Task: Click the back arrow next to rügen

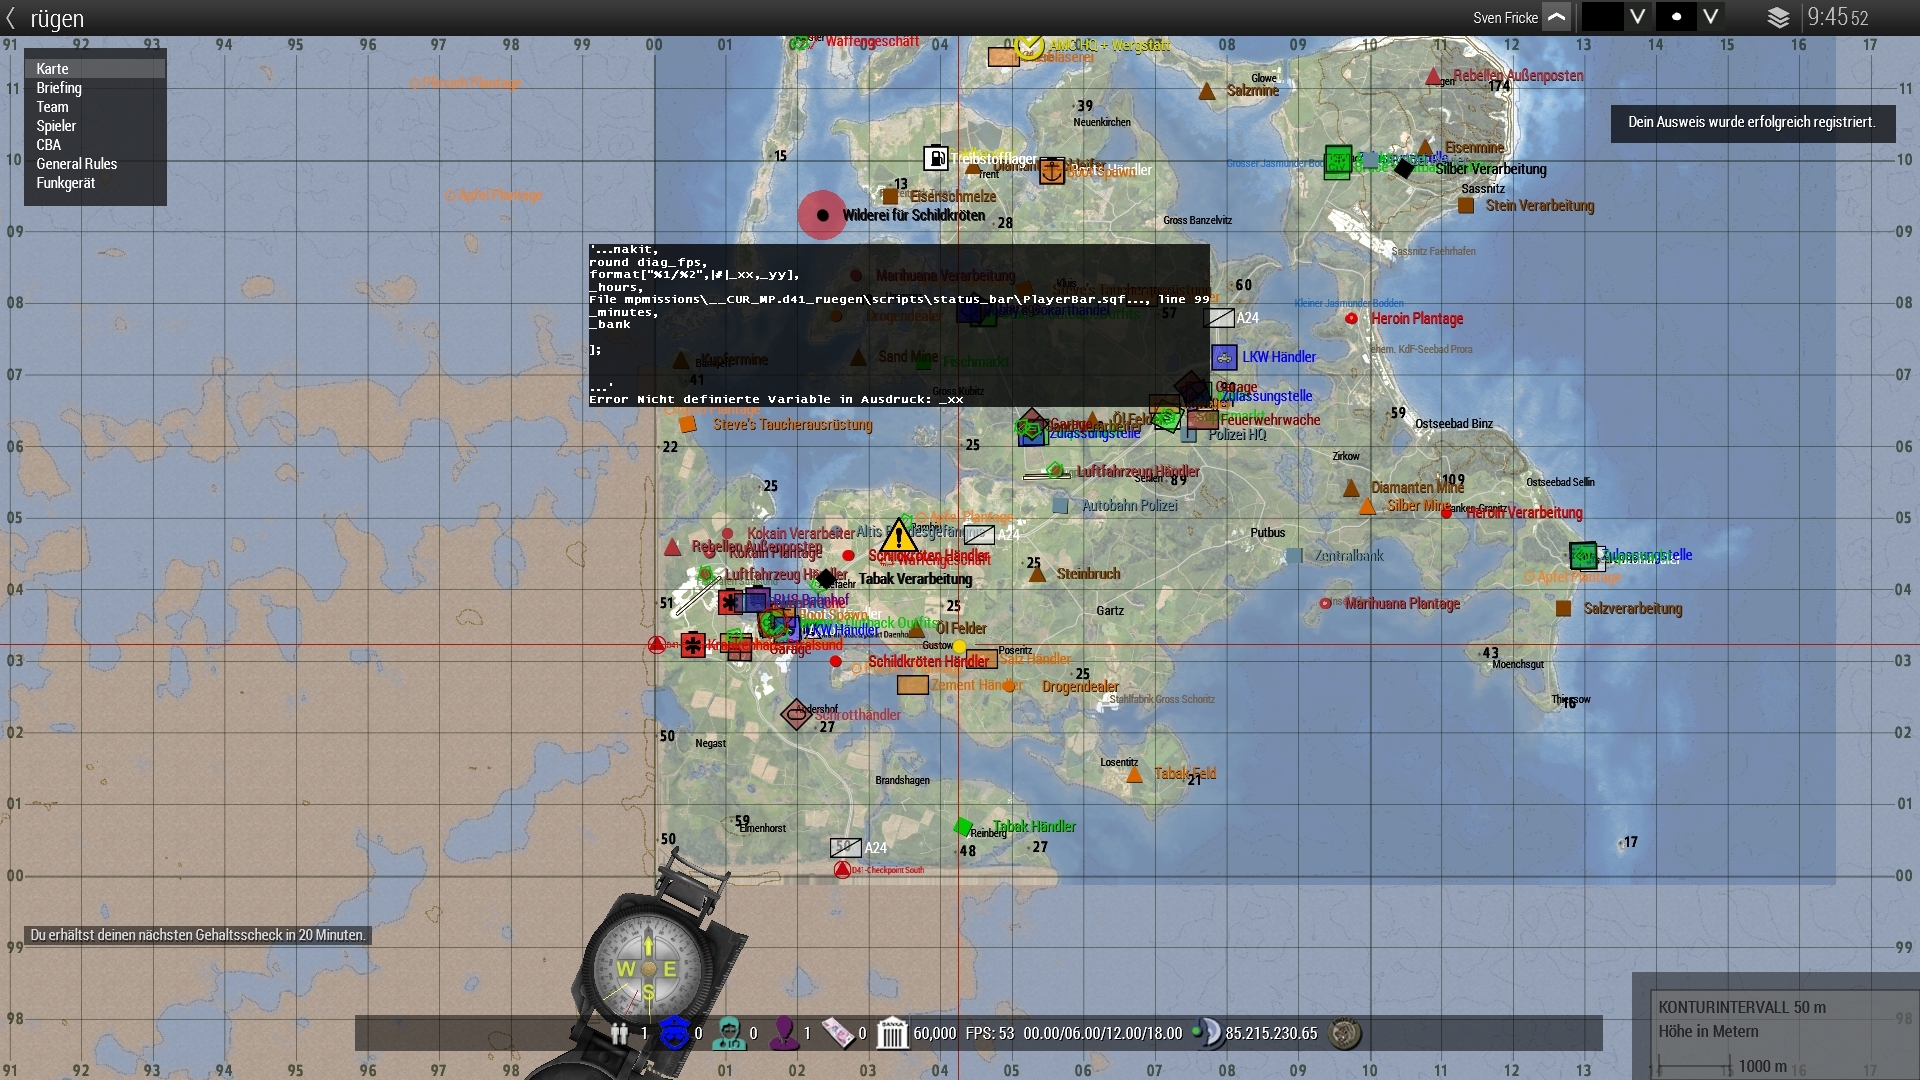Action: click(x=11, y=18)
